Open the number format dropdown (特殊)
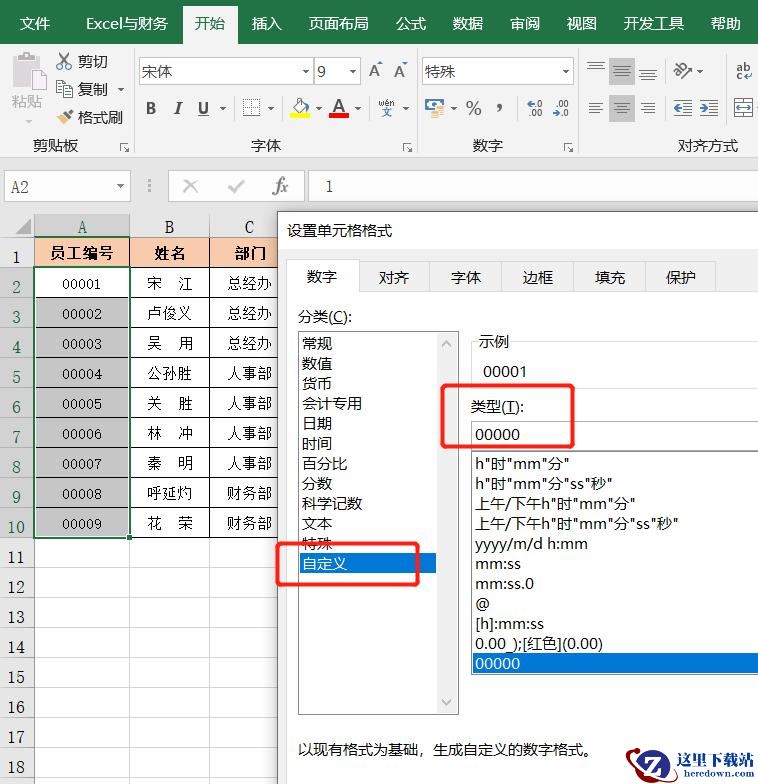Screen dimensions: 758x784 pos(566,72)
